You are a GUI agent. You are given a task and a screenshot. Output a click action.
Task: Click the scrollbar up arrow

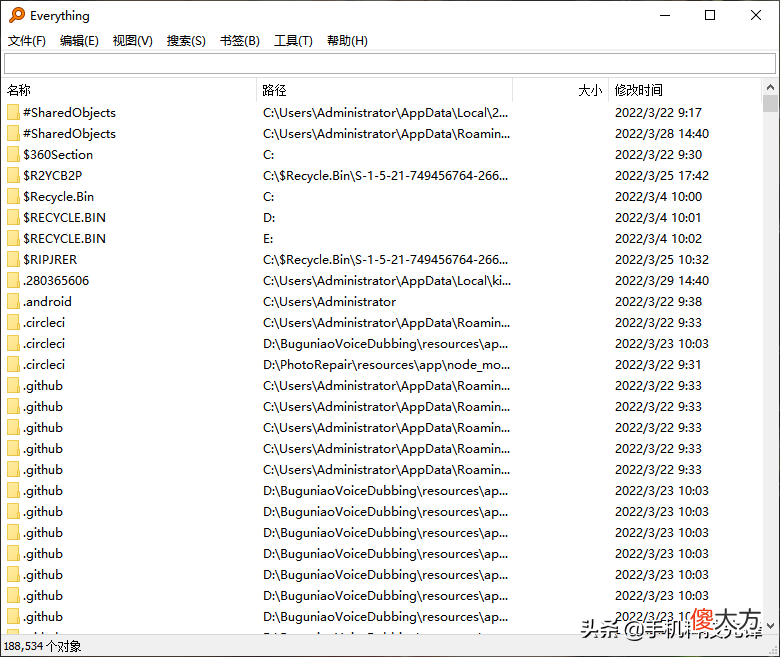coord(770,87)
